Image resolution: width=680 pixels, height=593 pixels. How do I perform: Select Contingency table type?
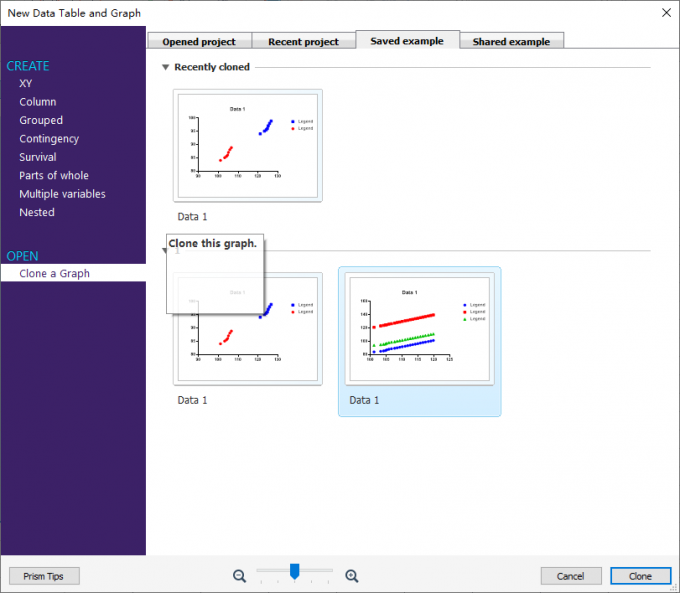coord(49,139)
